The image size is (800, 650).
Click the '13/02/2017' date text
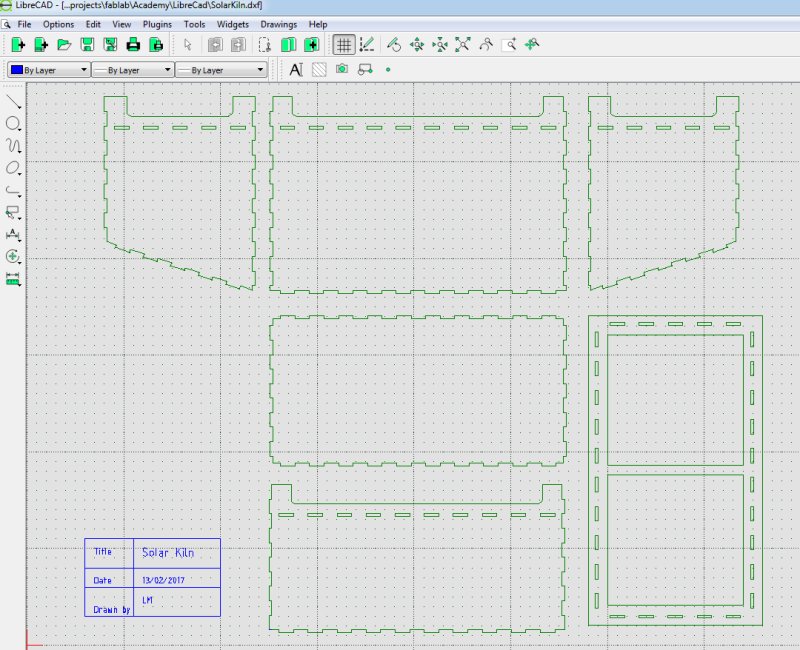pos(163,580)
